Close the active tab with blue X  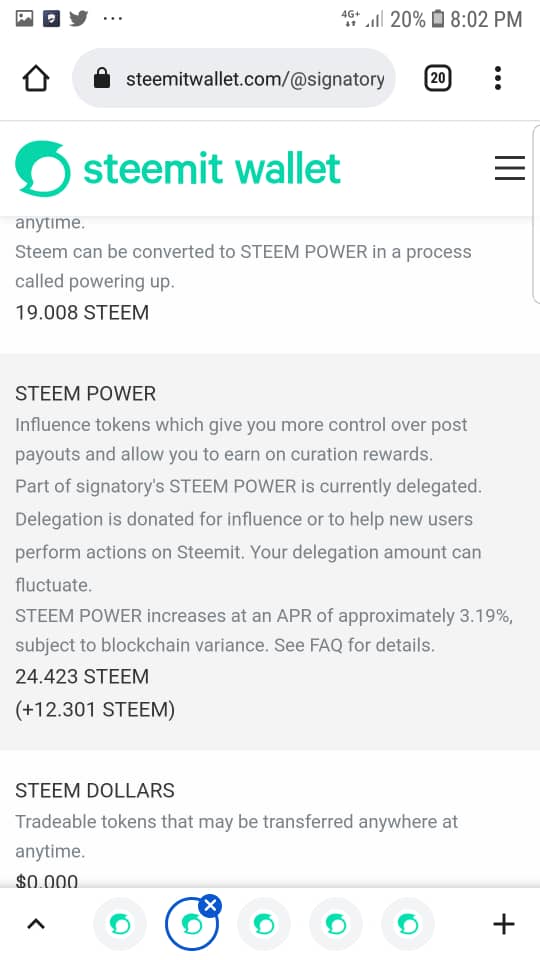coord(210,905)
